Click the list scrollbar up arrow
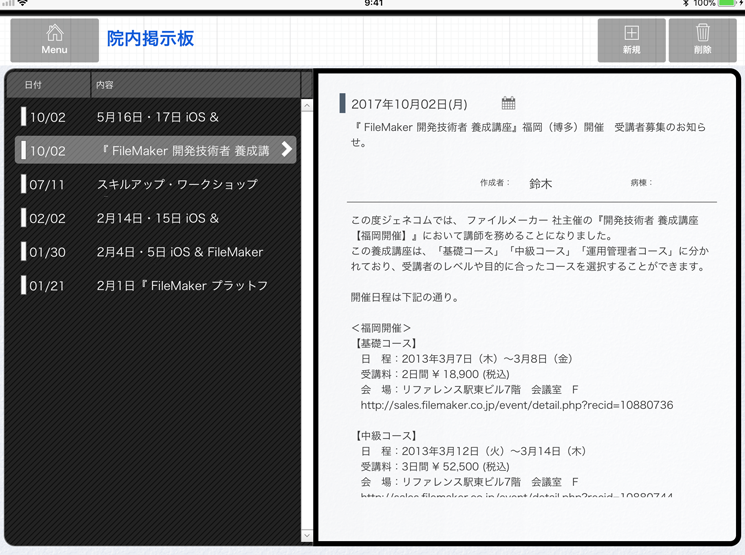The width and height of the screenshot is (745, 555). 308,105
